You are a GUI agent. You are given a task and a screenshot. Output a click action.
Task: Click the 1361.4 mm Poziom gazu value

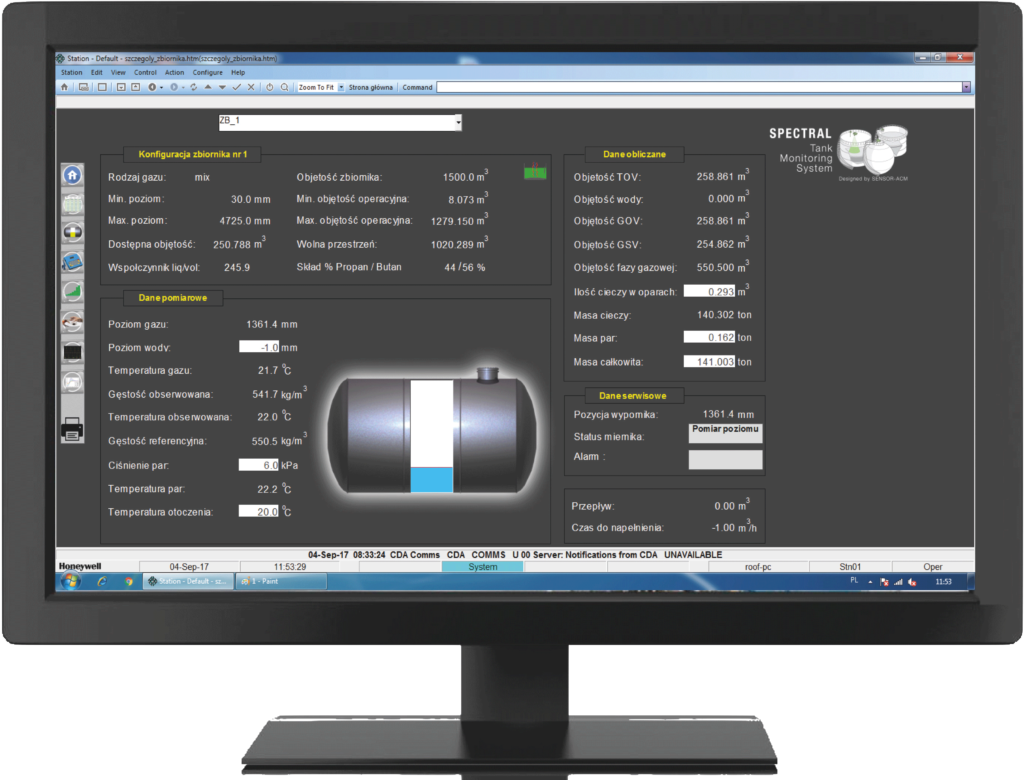272,324
